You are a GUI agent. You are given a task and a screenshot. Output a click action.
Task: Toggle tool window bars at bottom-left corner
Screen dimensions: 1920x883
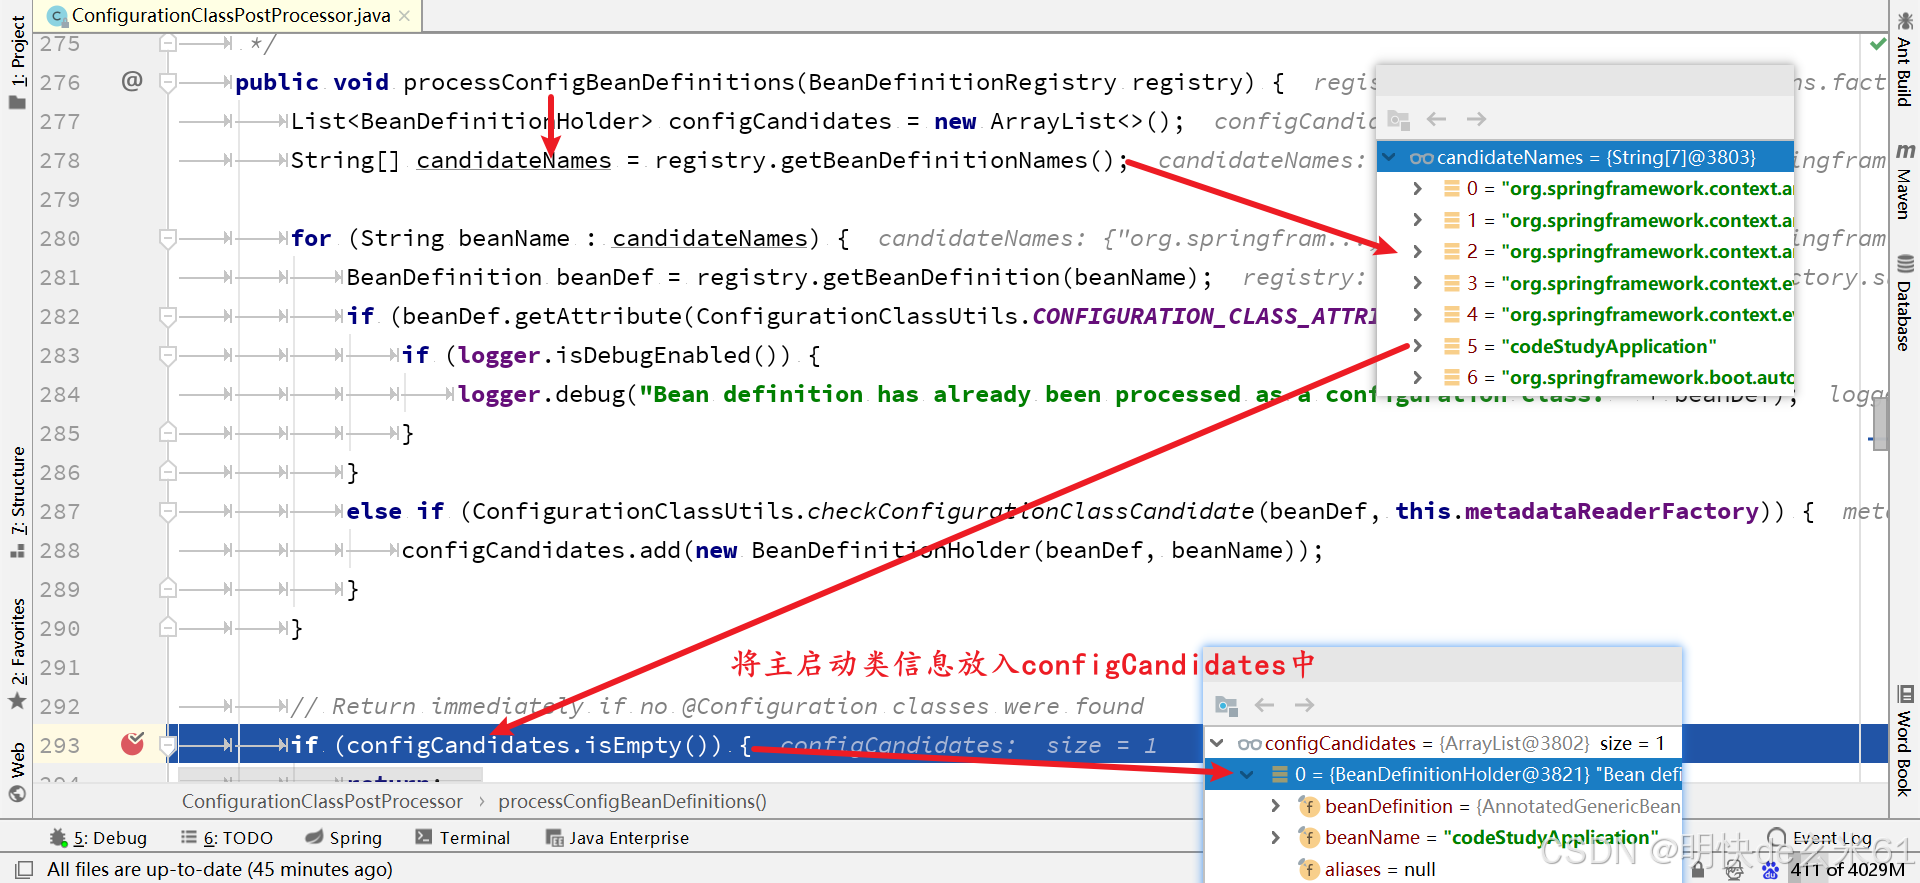click(x=25, y=869)
